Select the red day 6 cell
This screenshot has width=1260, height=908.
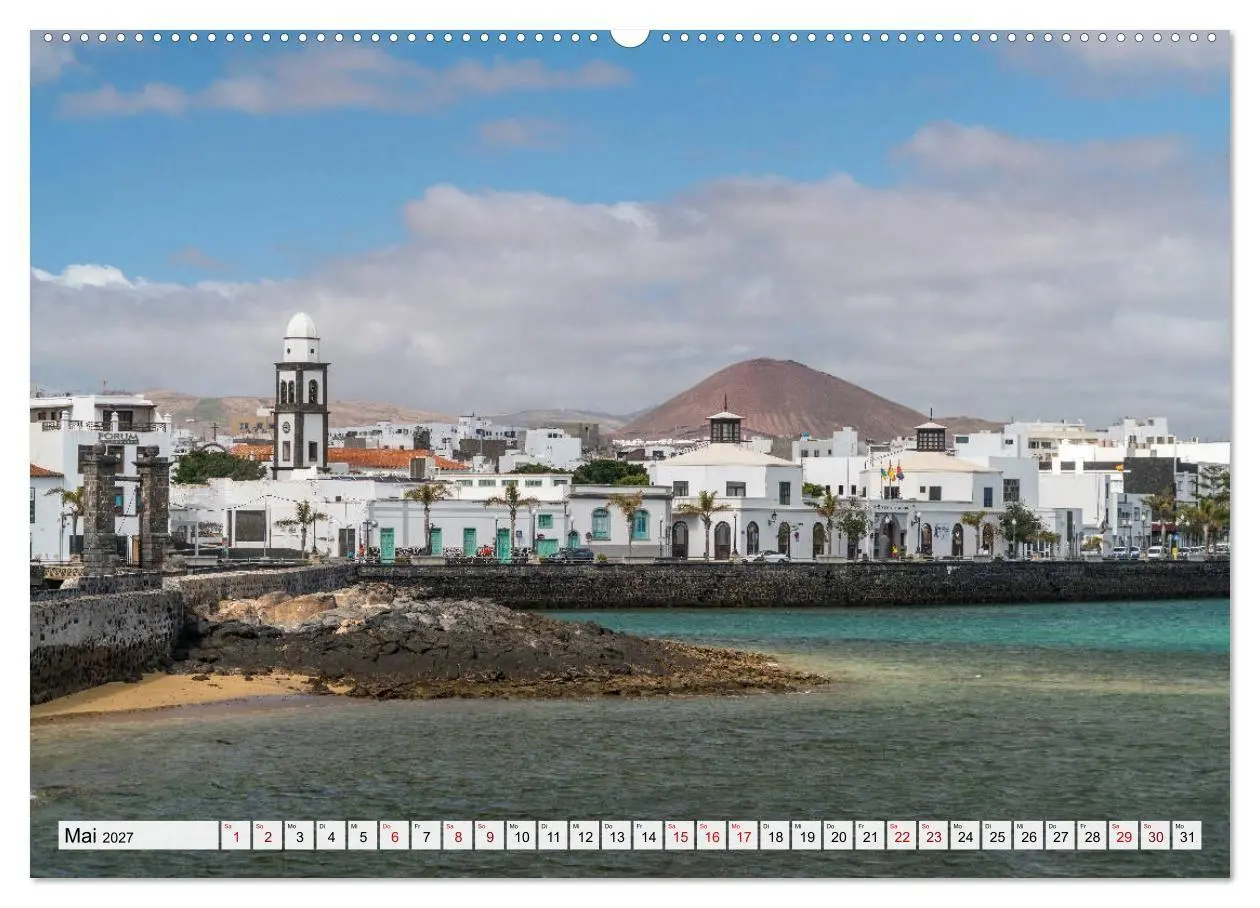(x=394, y=836)
